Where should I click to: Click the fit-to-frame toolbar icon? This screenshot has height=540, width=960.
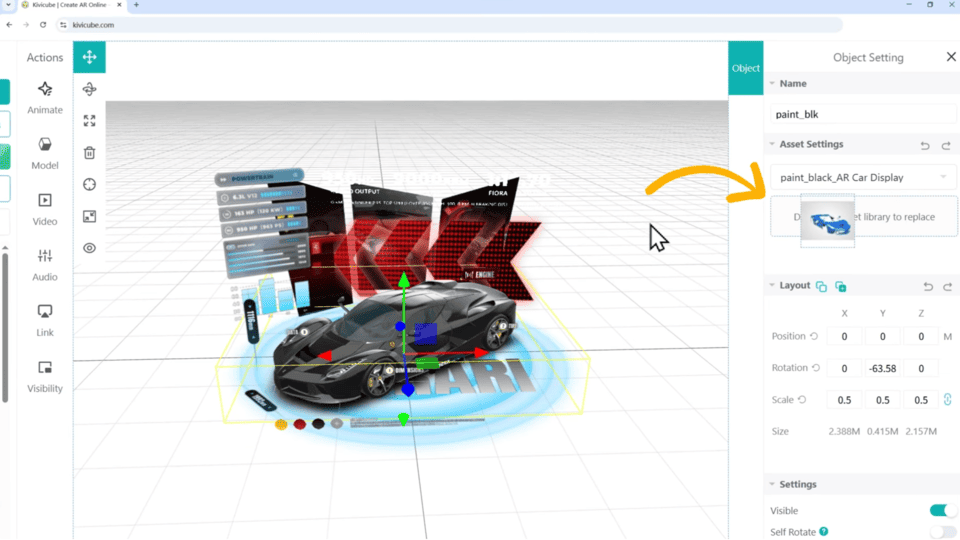(89, 216)
